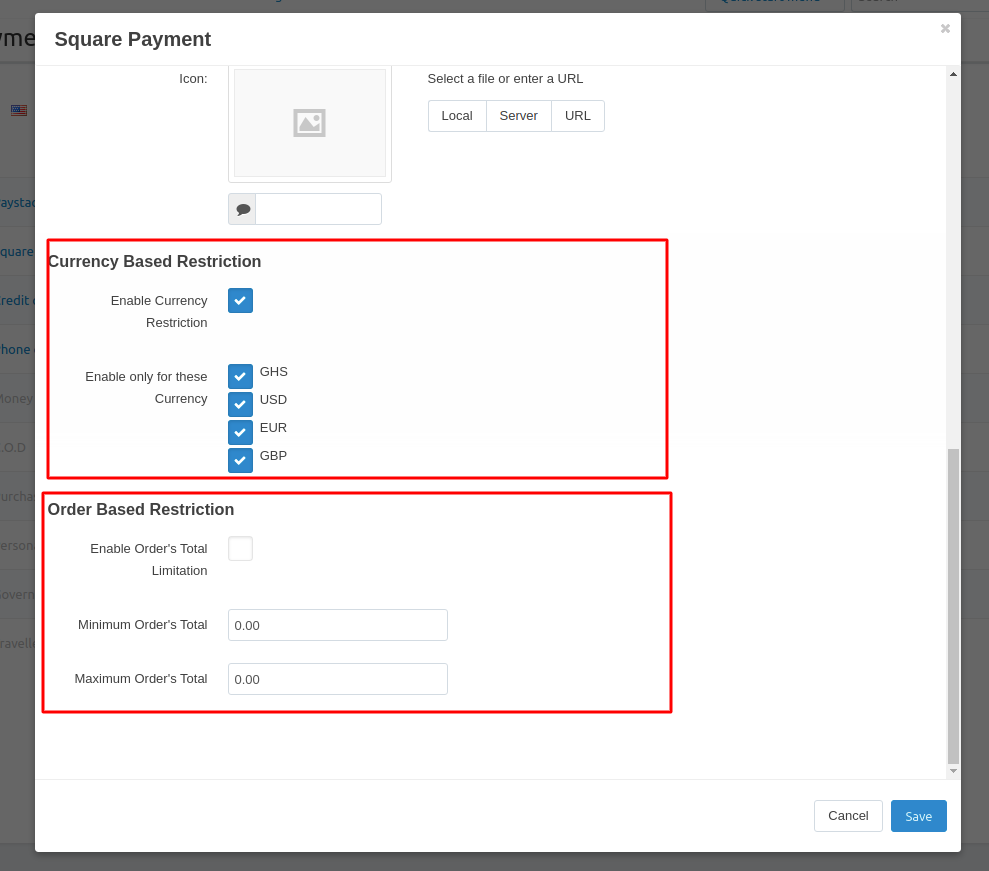Disable the Enable Currency Restriction checkbox
989x871 pixels.
point(240,301)
